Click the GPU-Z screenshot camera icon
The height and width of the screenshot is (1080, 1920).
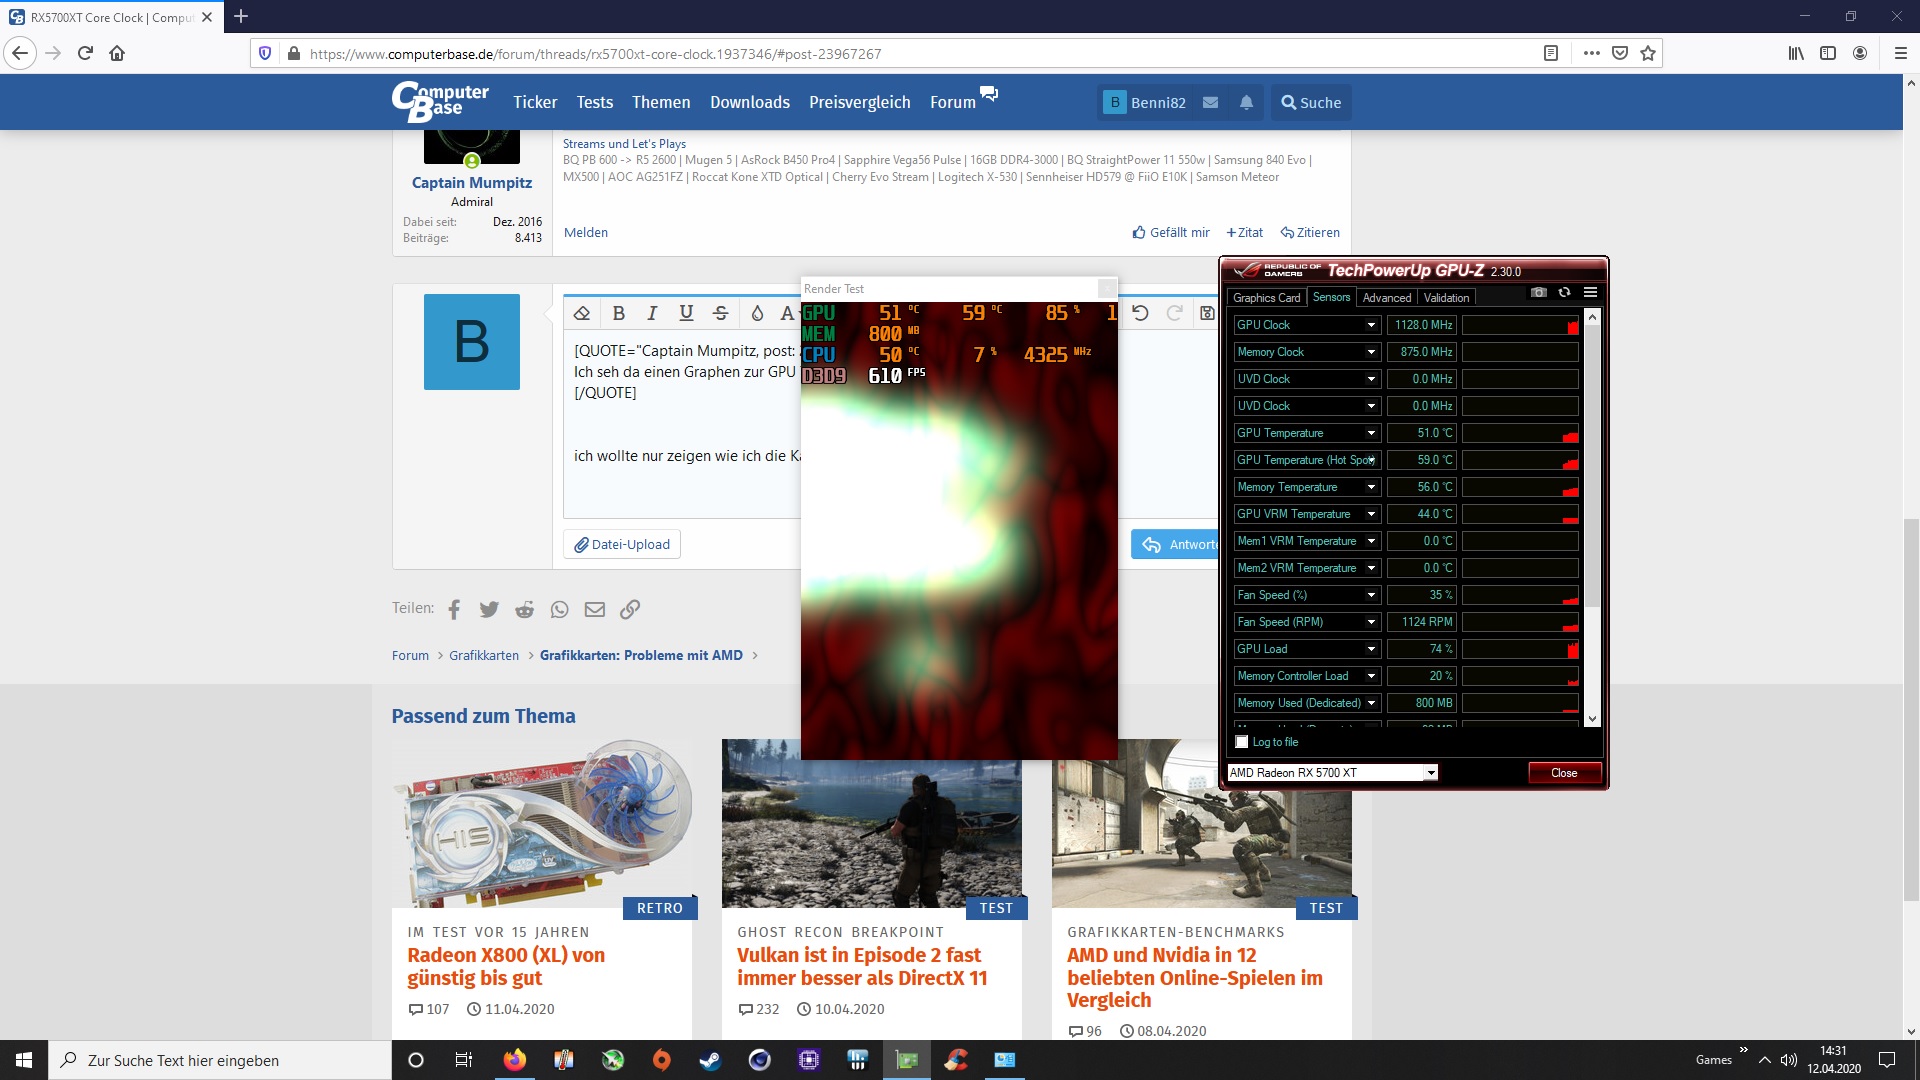point(1539,292)
